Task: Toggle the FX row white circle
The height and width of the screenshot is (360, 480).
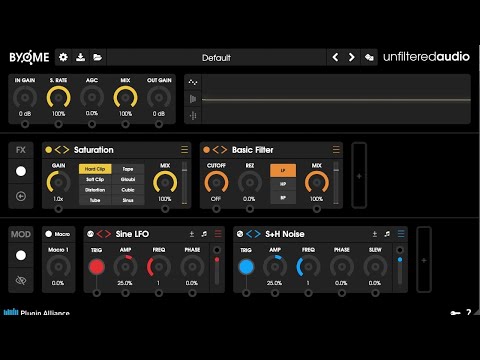Action: click(21, 171)
